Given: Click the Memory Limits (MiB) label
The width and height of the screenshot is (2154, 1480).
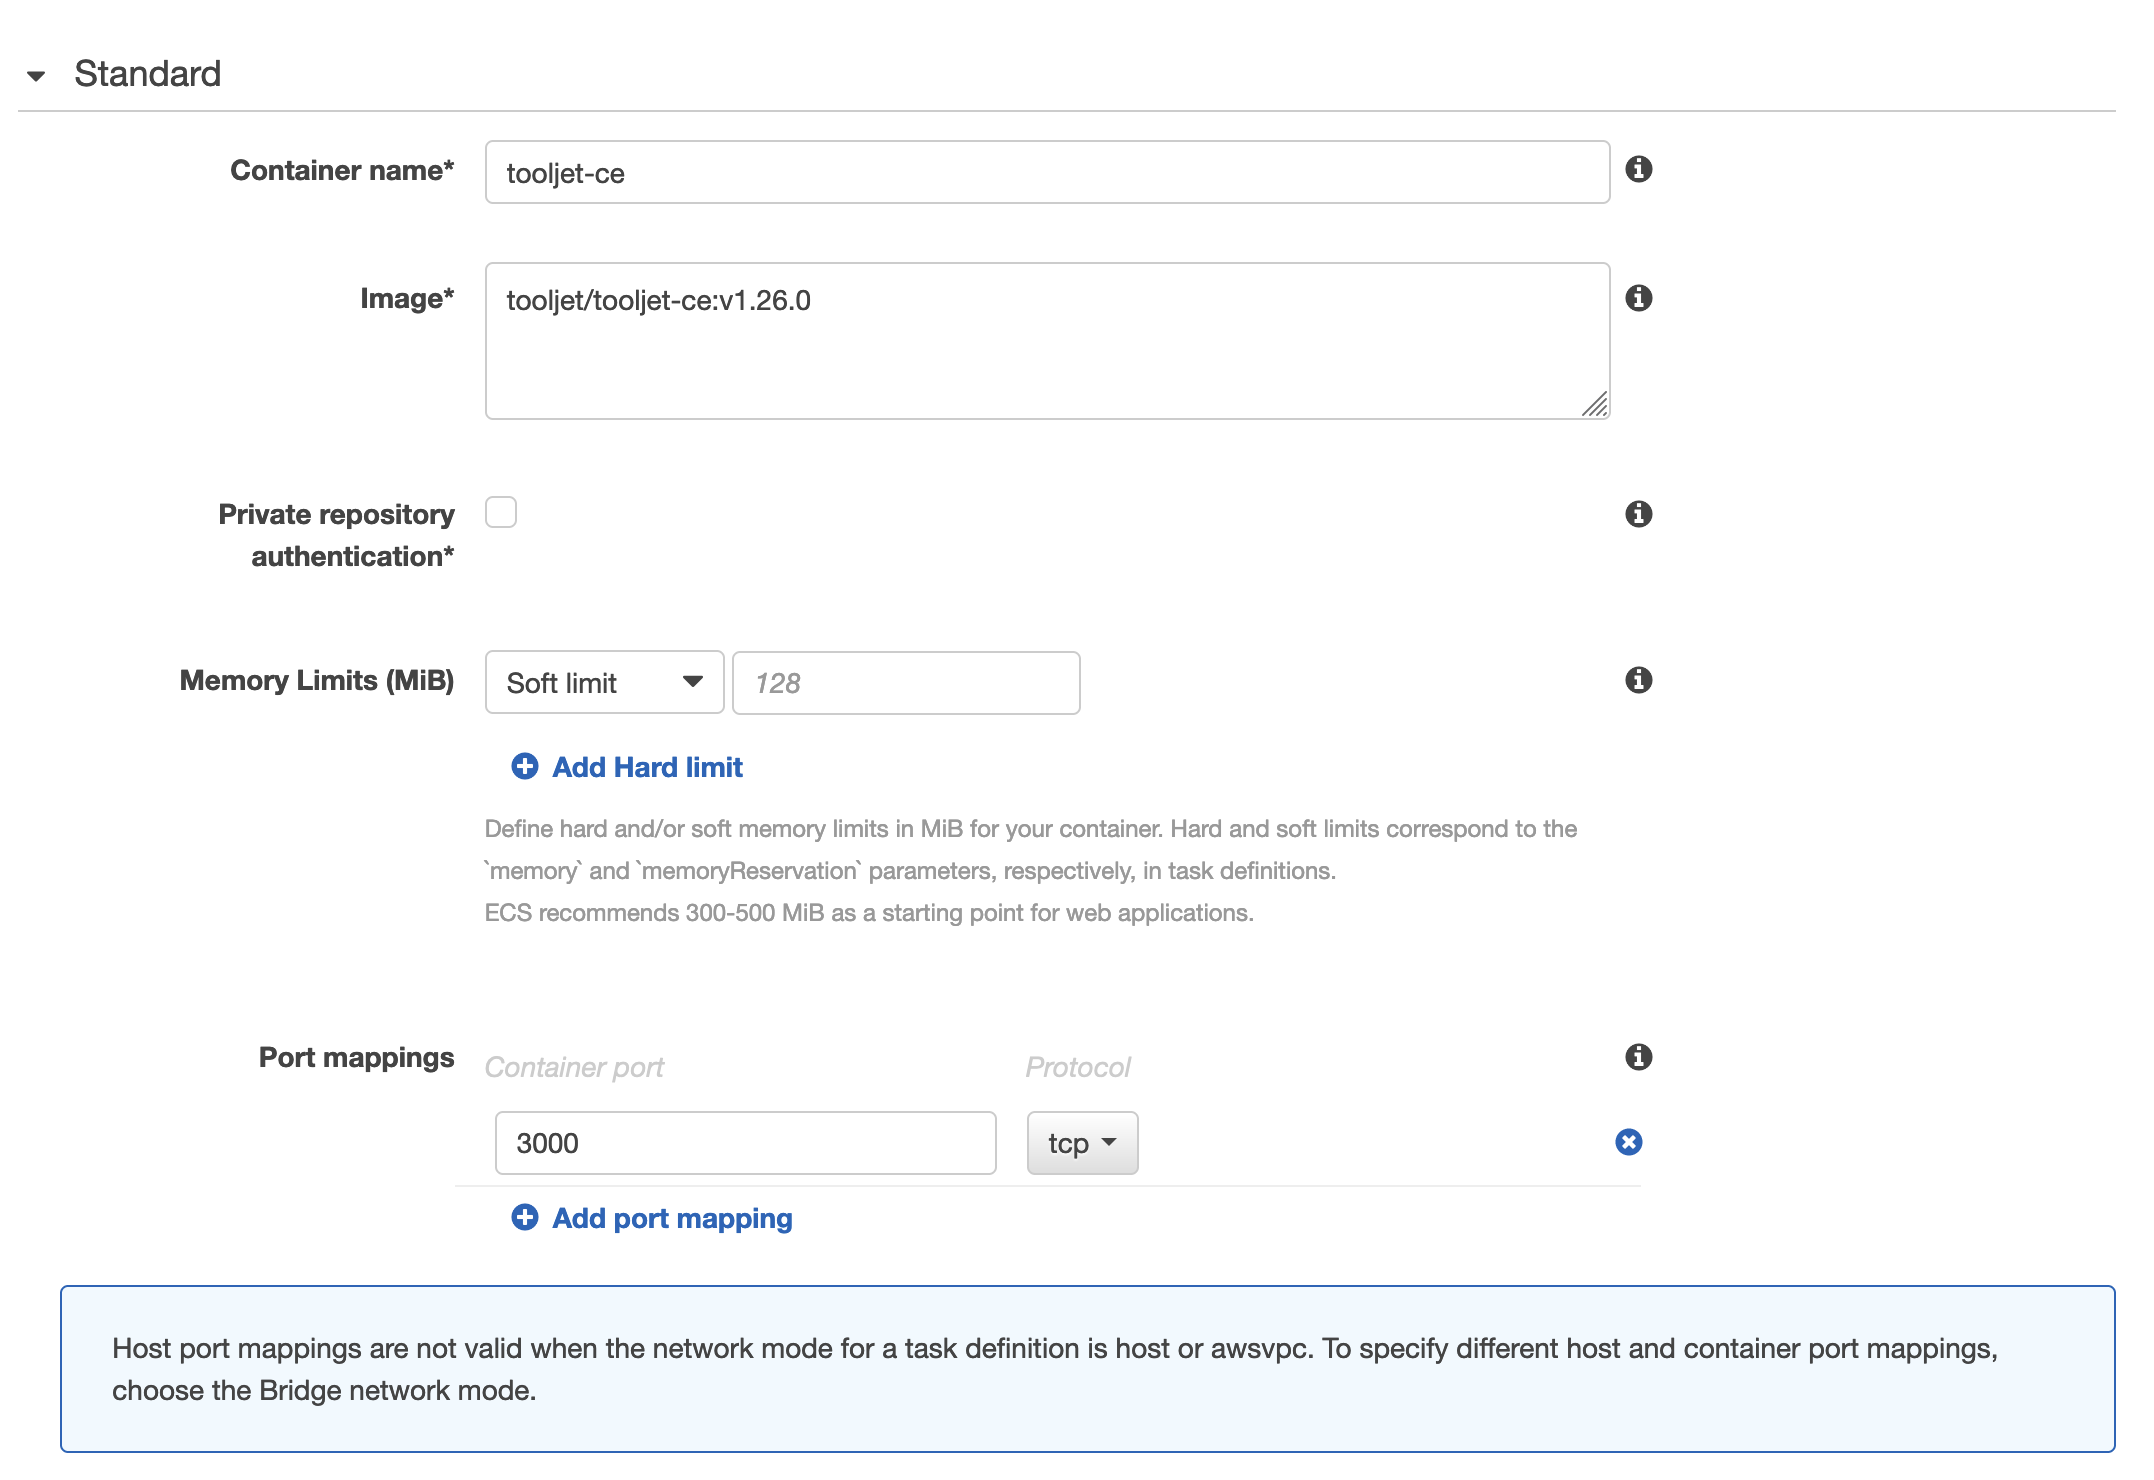Looking at the screenshot, I should click(317, 680).
